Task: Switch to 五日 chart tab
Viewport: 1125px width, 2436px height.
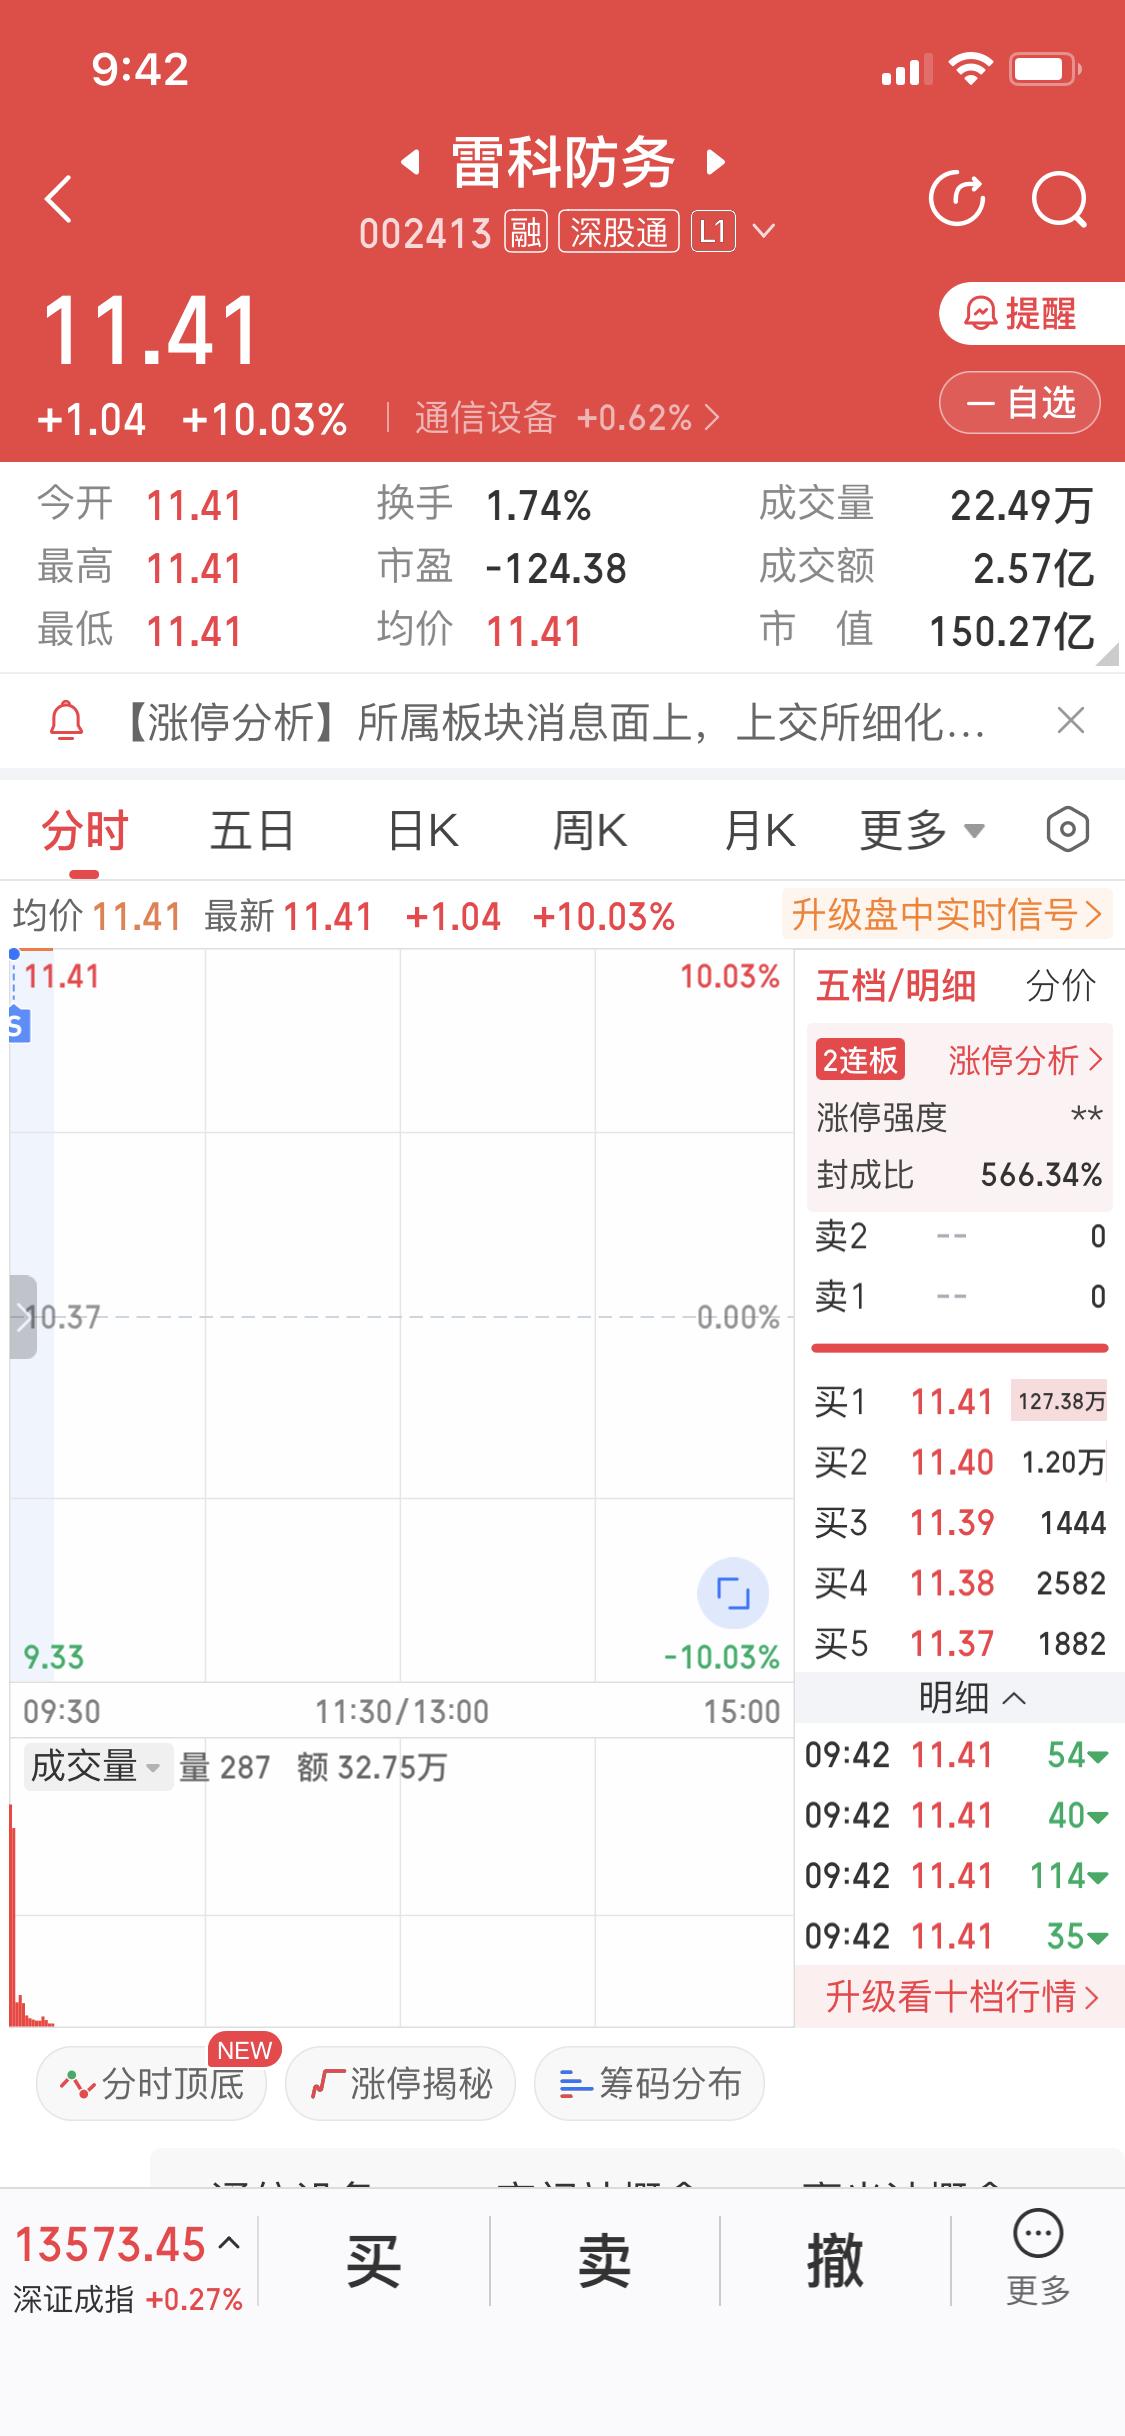Action: coord(252,831)
